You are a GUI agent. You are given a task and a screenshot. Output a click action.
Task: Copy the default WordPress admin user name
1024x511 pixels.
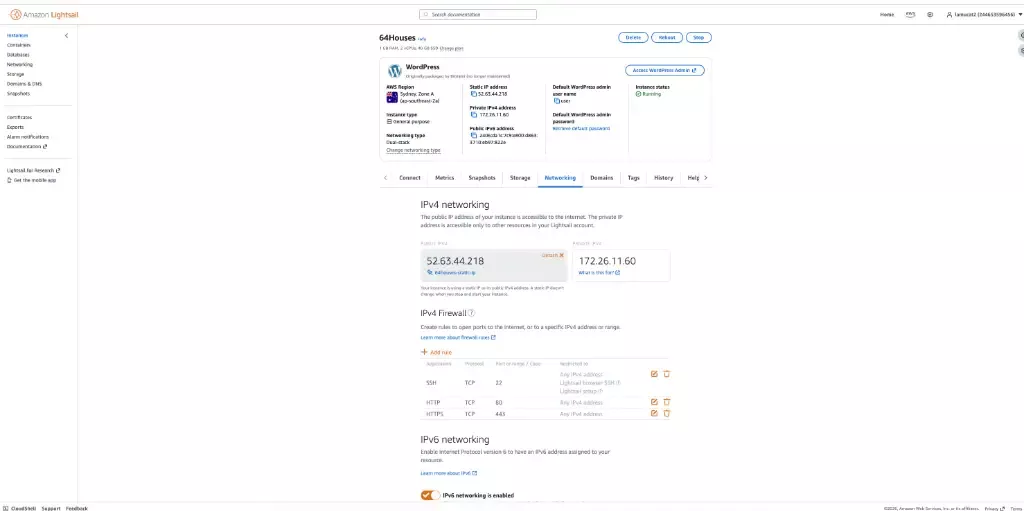tap(557, 101)
